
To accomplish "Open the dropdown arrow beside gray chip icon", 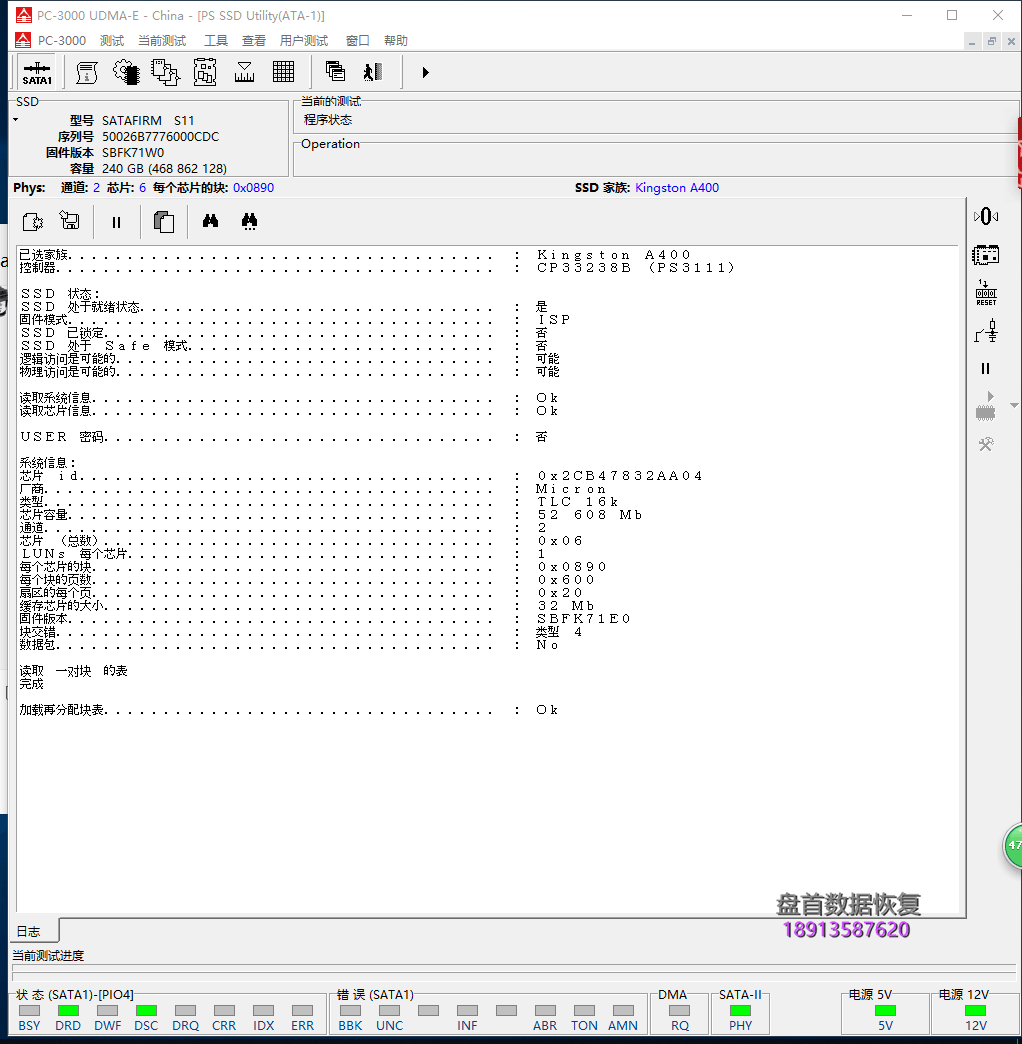I will (1015, 405).
